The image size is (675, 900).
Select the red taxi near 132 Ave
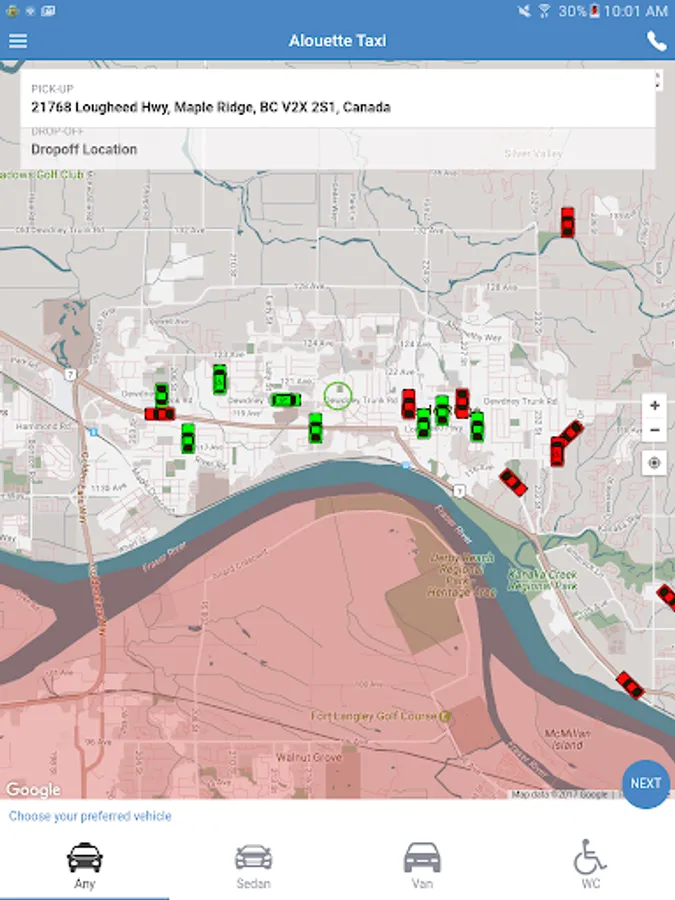click(567, 222)
